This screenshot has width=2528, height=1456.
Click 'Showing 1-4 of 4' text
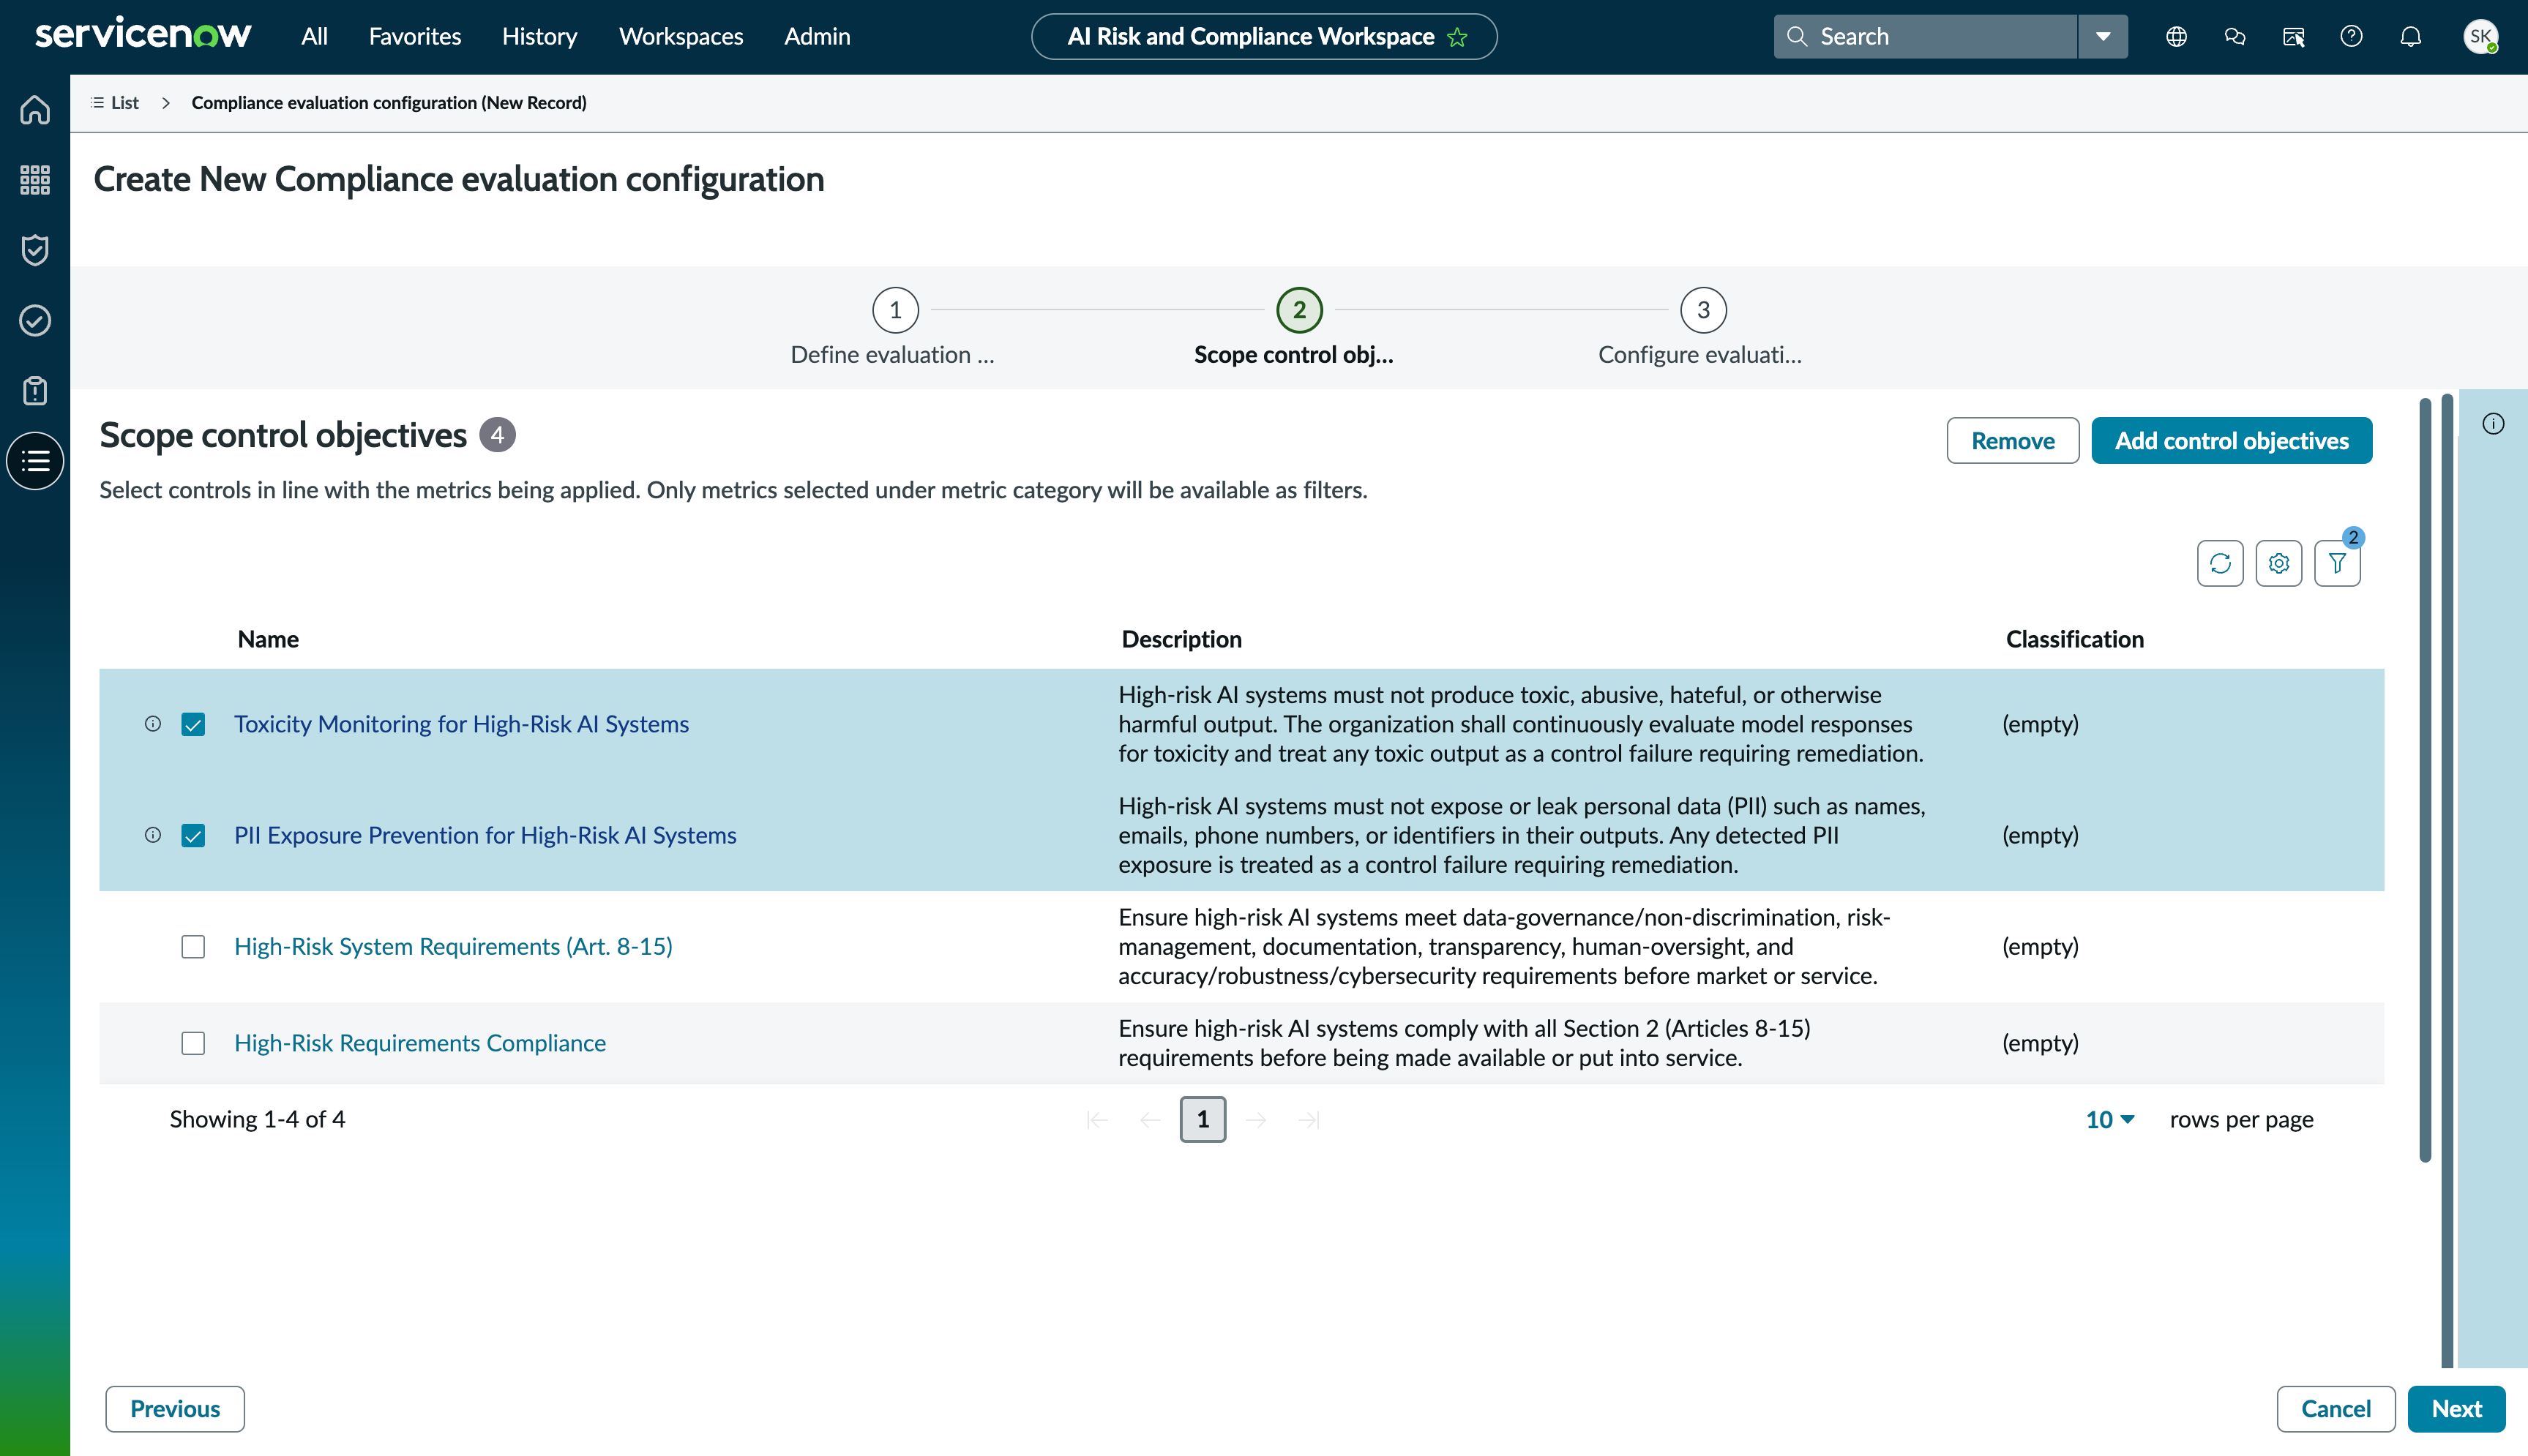click(x=257, y=1119)
